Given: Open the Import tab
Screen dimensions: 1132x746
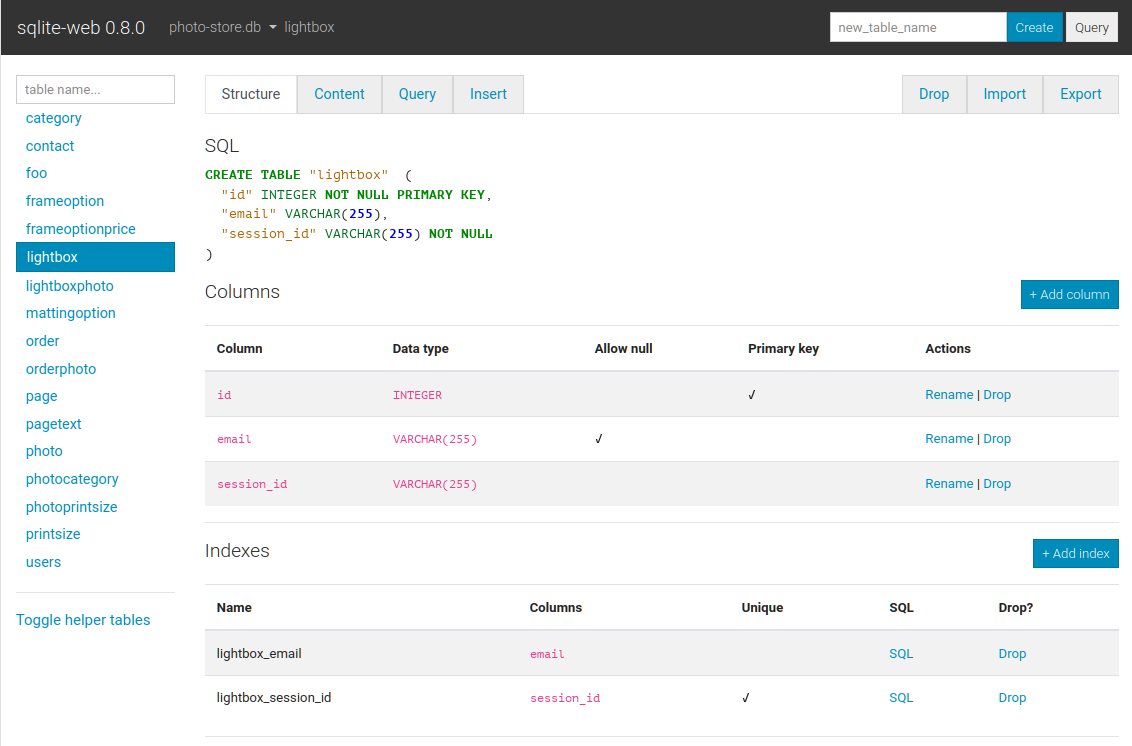Looking at the screenshot, I should [x=1004, y=94].
